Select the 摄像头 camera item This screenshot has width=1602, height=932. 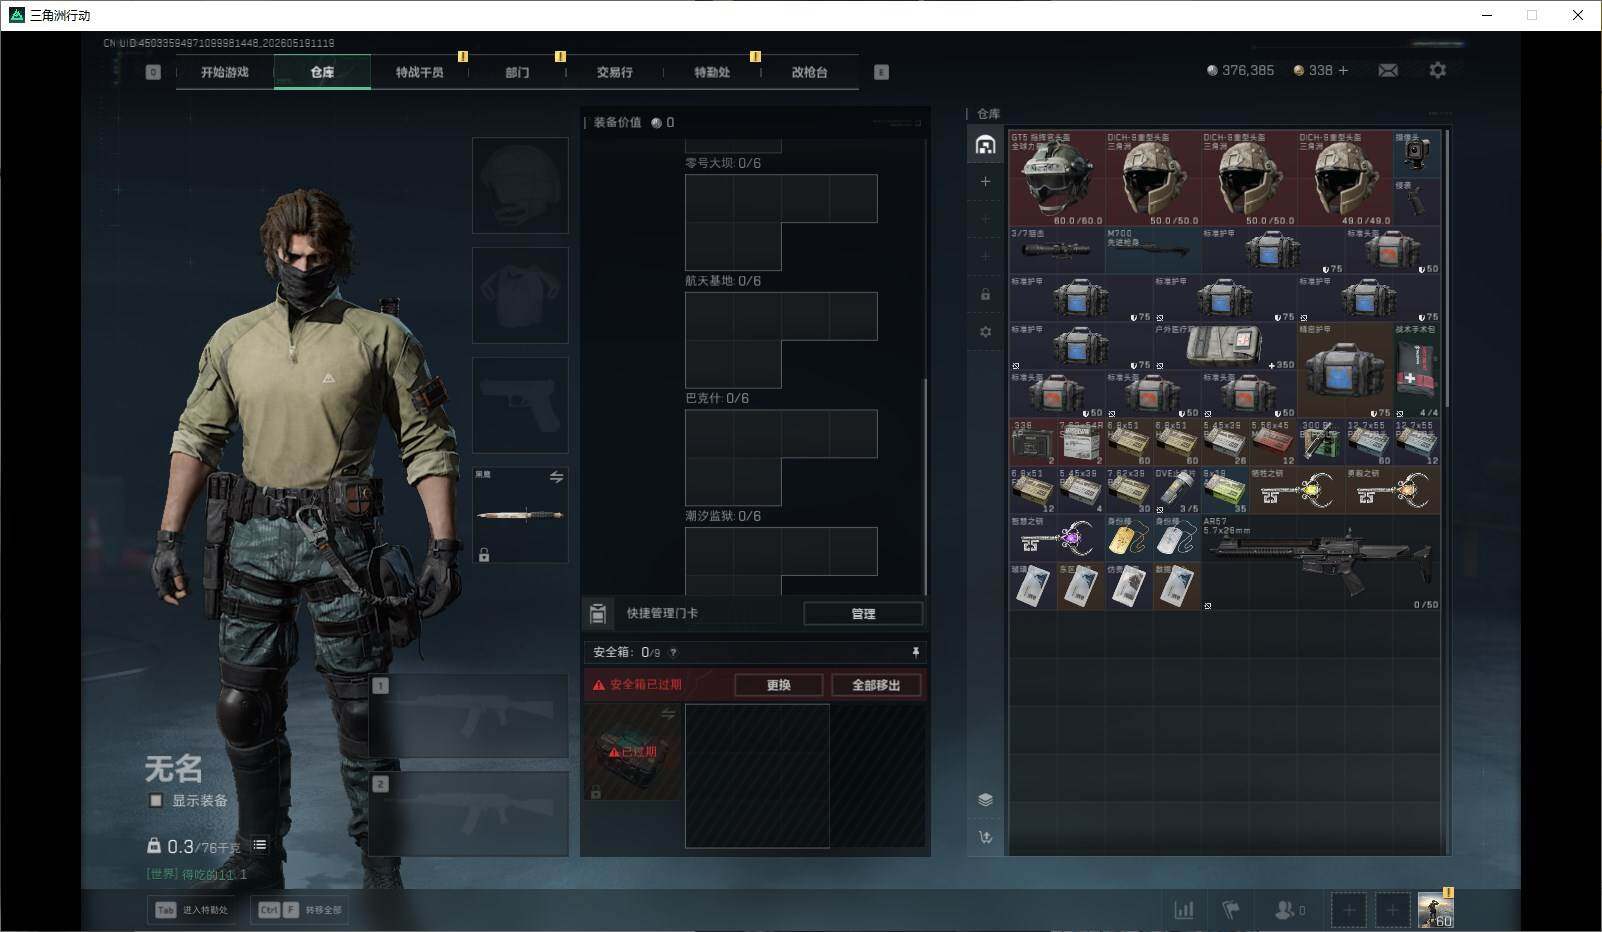[x=1417, y=154]
